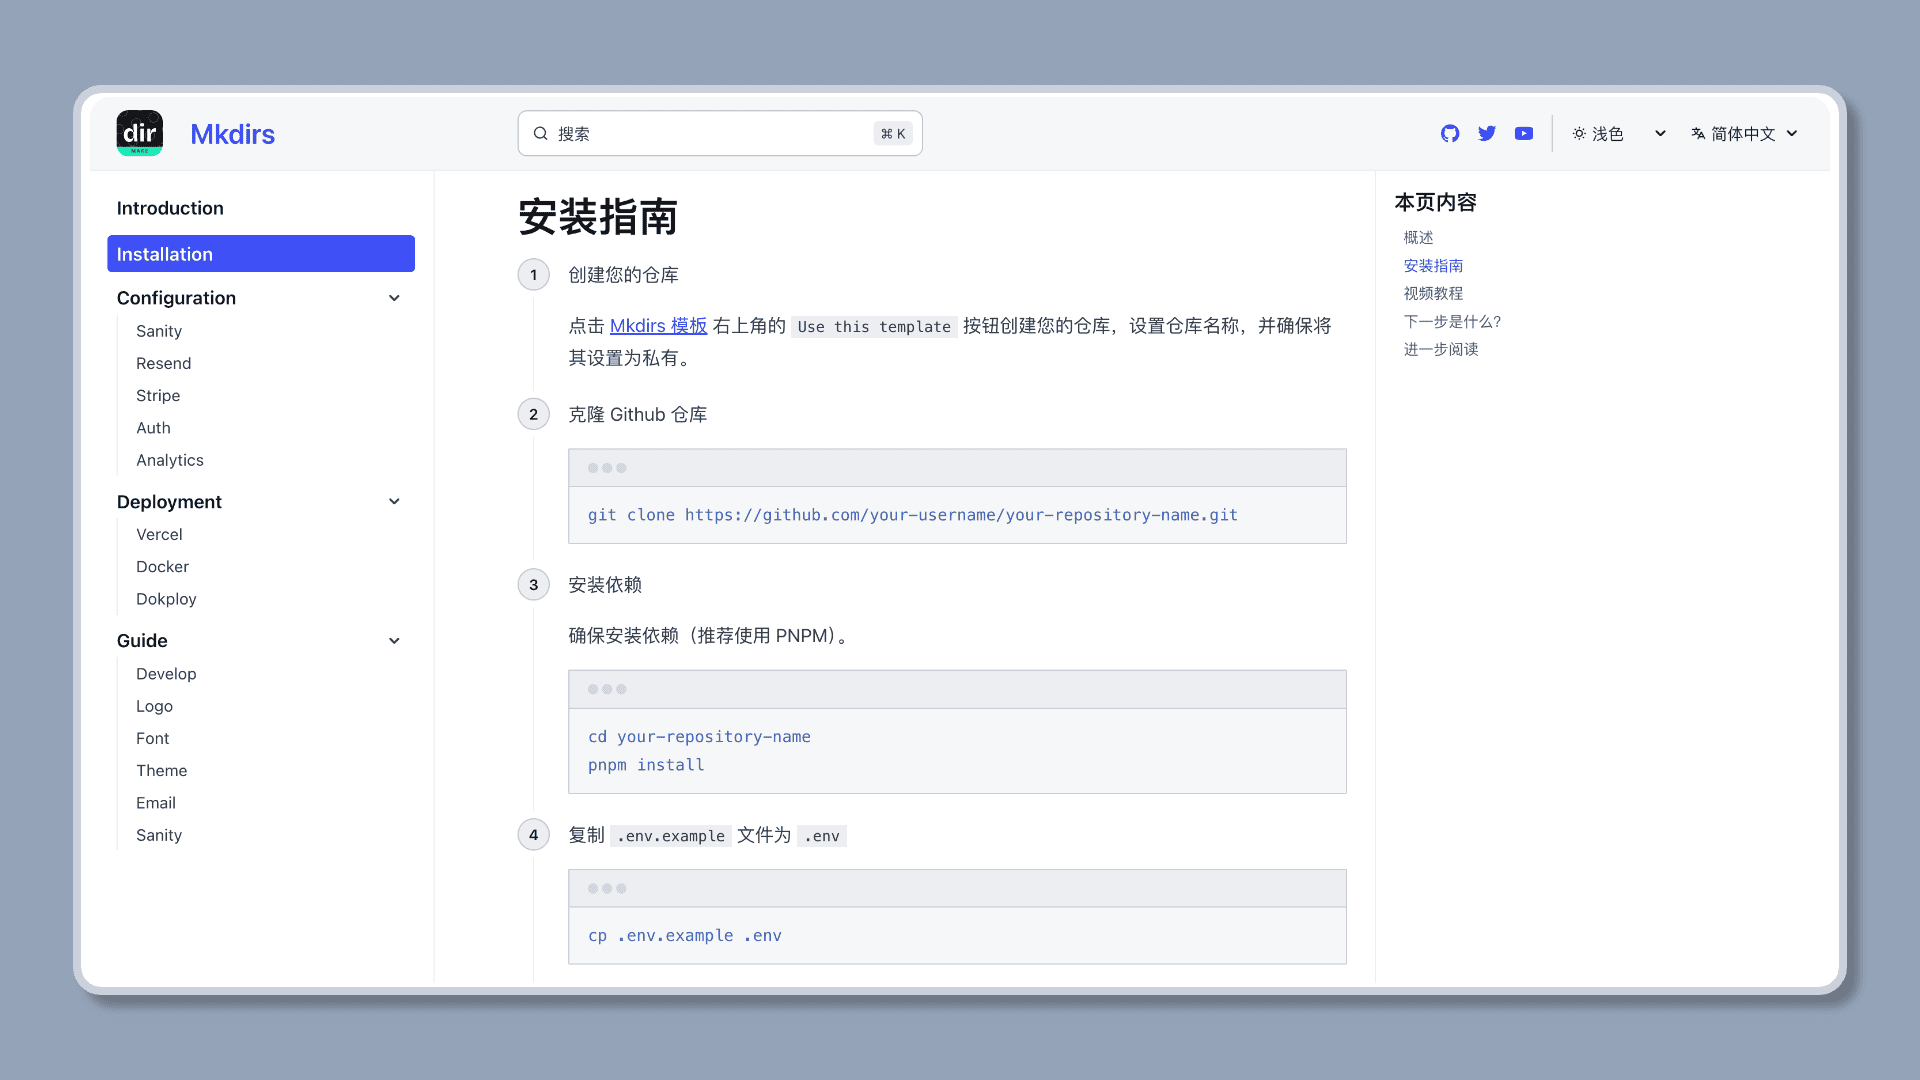Click the light mode sun icon
1920x1080 pixels.
[1578, 133]
